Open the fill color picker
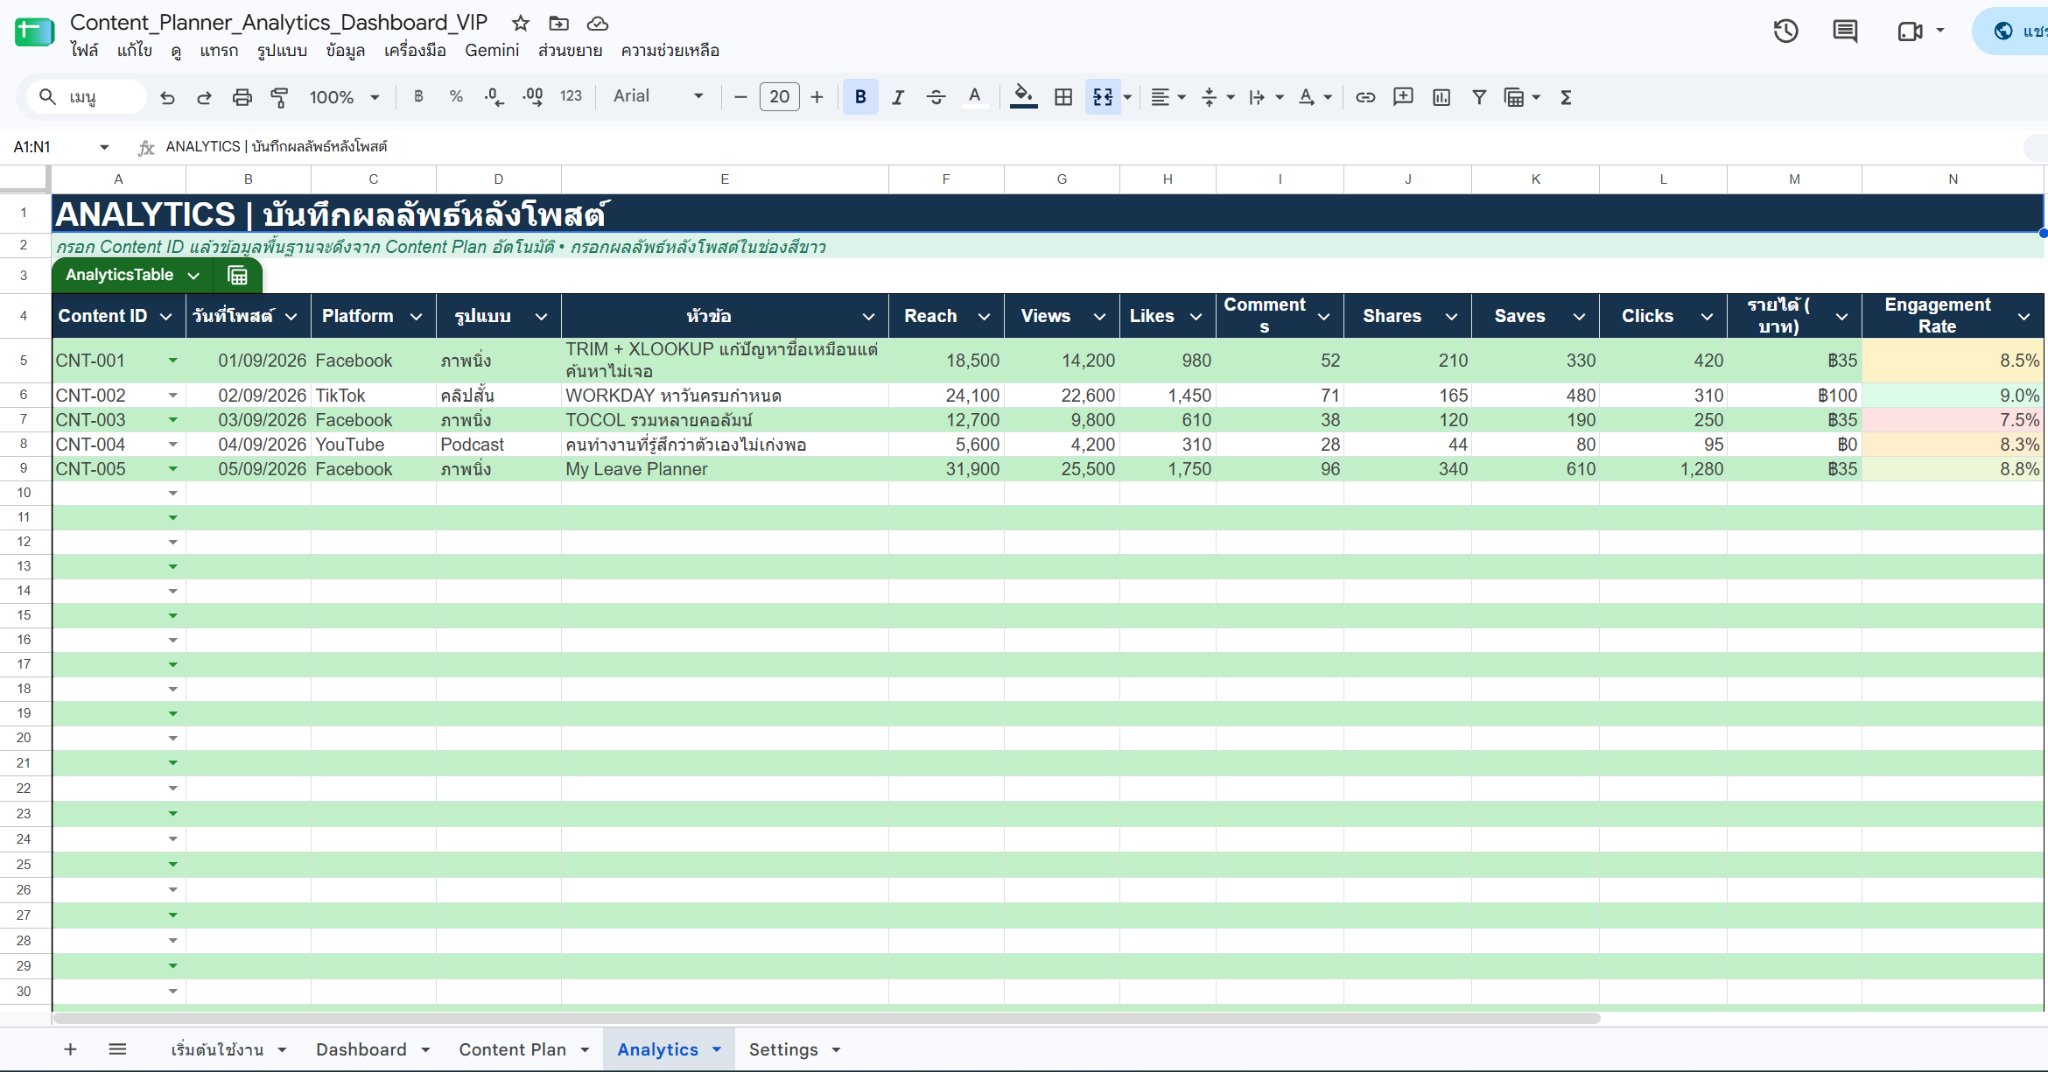Screen dimensions: 2048x1072 pyautogui.click(x=1023, y=97)
